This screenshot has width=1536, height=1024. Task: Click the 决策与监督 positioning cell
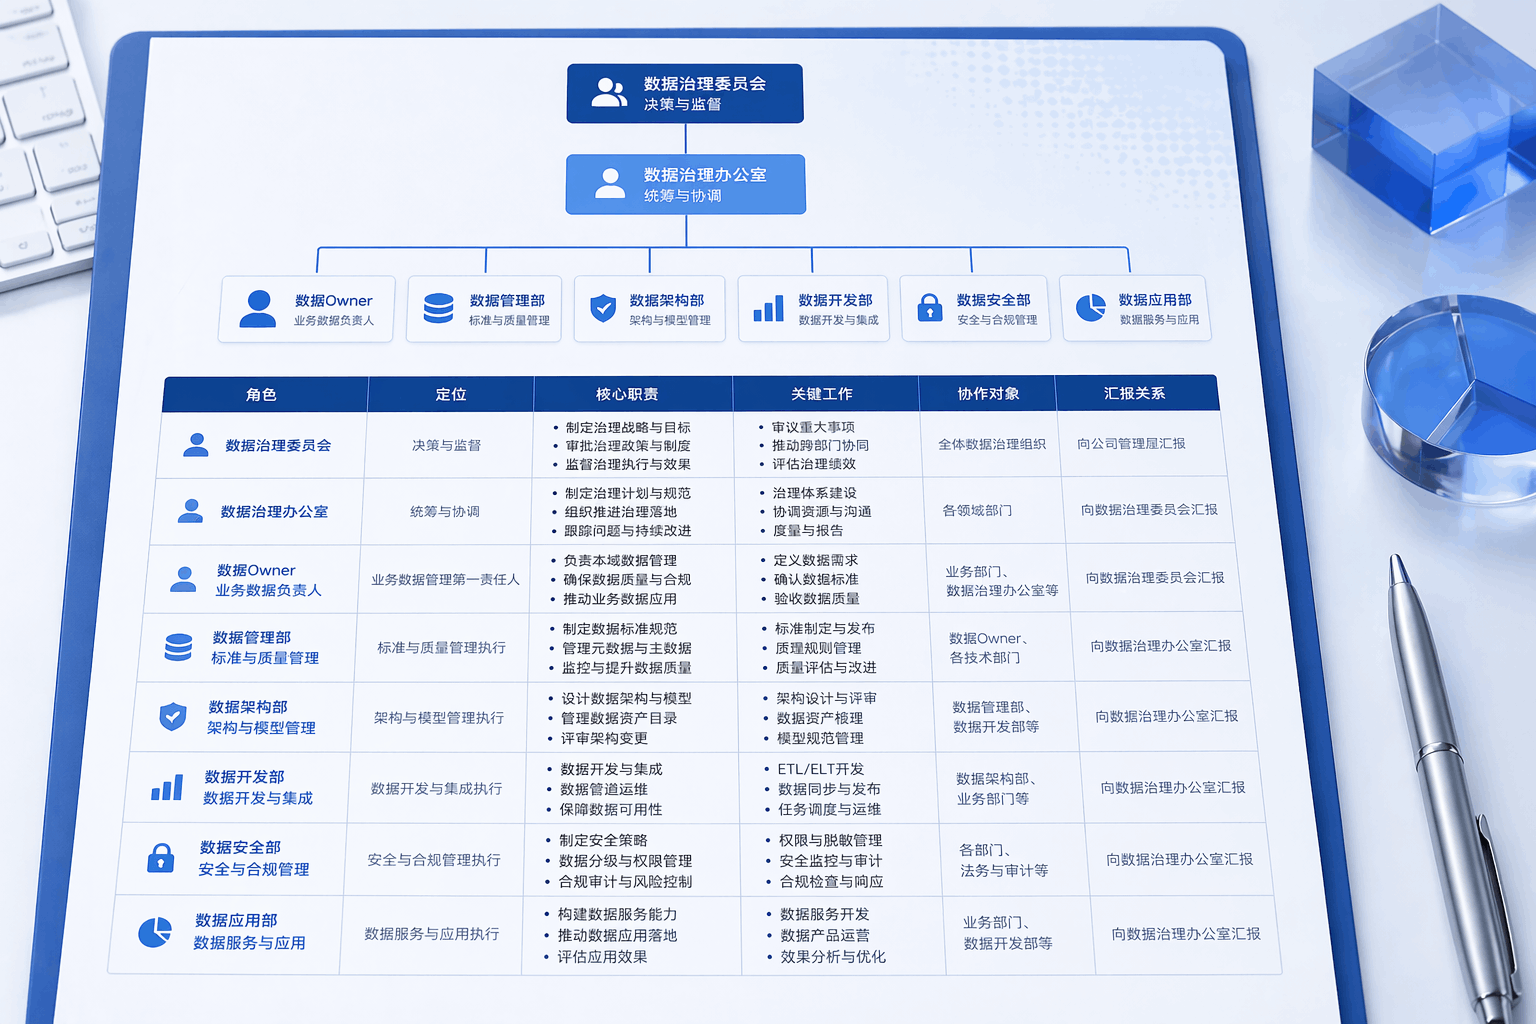[449, 444]
